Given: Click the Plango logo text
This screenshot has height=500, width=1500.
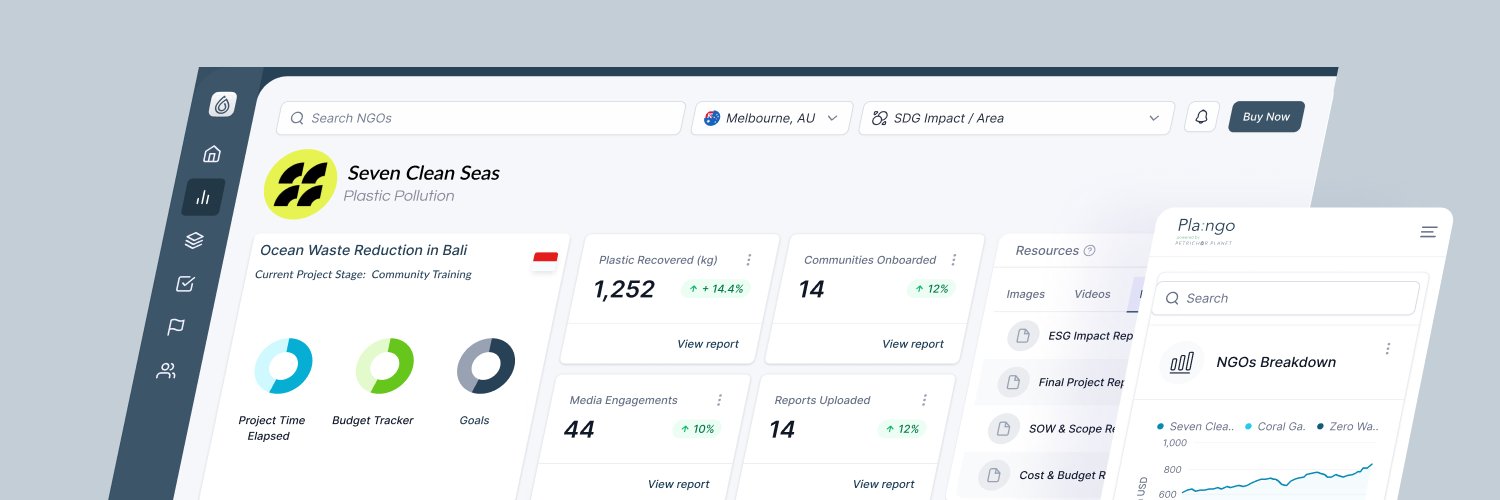Looking at the screenshot, I should tap(1206, 226).
